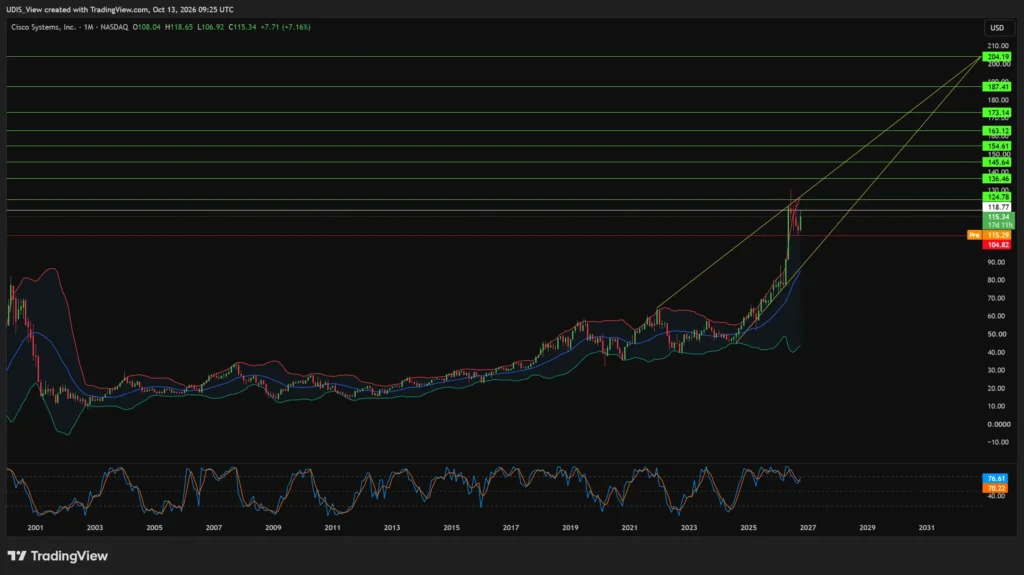The width and height of the screenshot is (1024, 575).
Task: Click the 2001 year on time axis
Action: click(35, 528)
